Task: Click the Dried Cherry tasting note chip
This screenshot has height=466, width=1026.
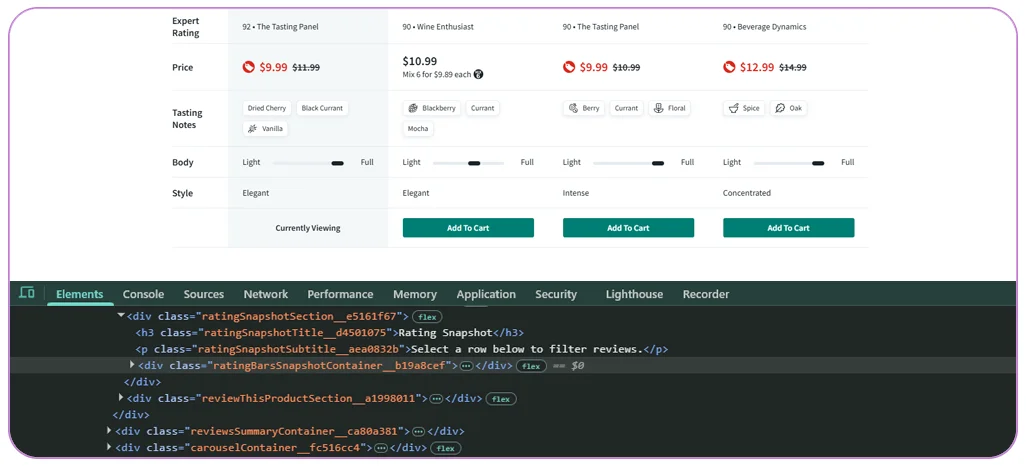Action: point(267,109)
